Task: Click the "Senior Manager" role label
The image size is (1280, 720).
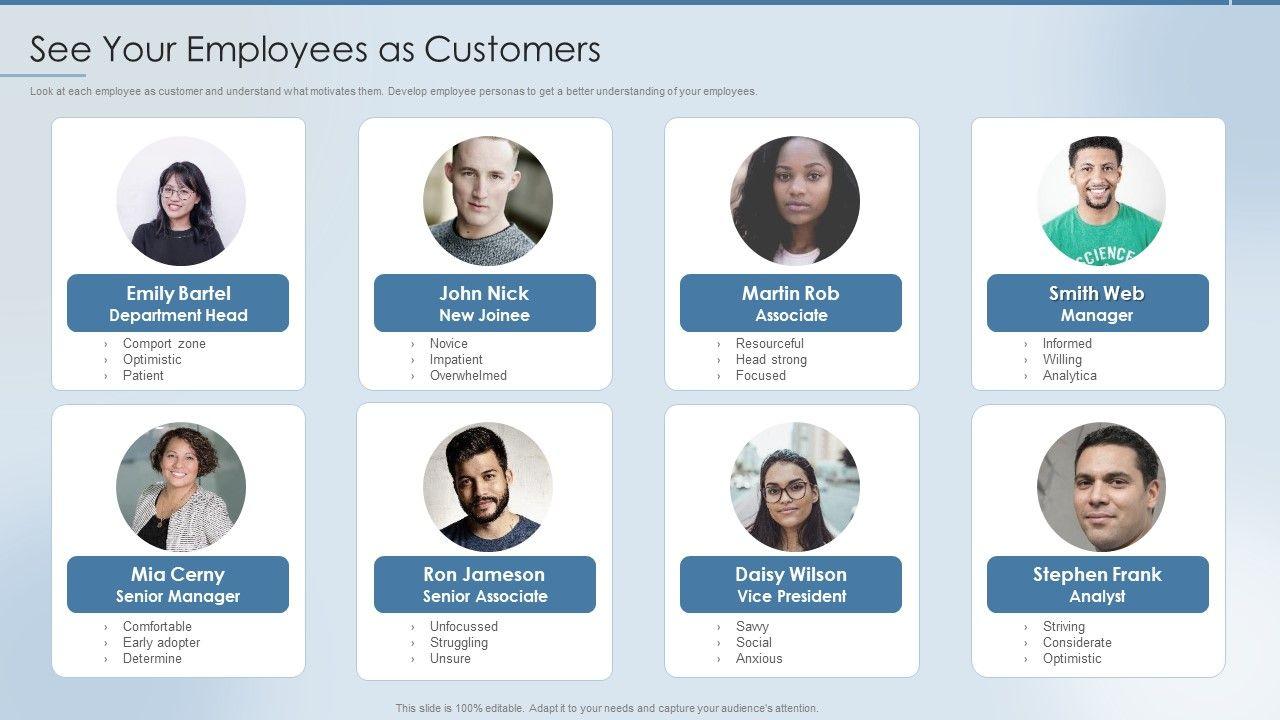Action: click(178, 596)
